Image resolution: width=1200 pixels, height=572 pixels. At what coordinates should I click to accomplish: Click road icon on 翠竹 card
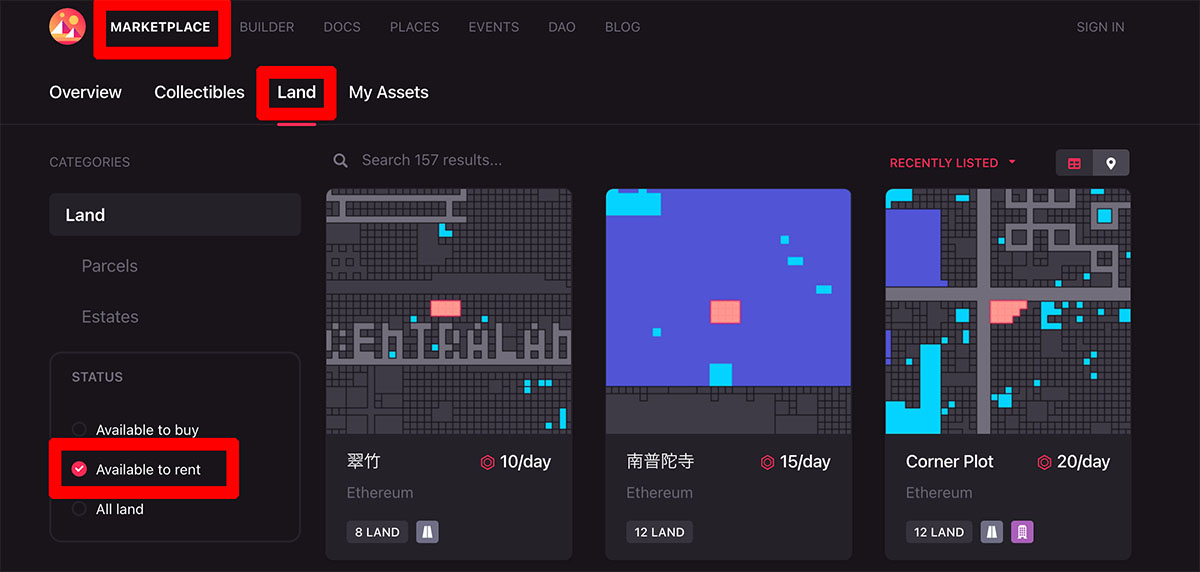click(x=427, y=532)
